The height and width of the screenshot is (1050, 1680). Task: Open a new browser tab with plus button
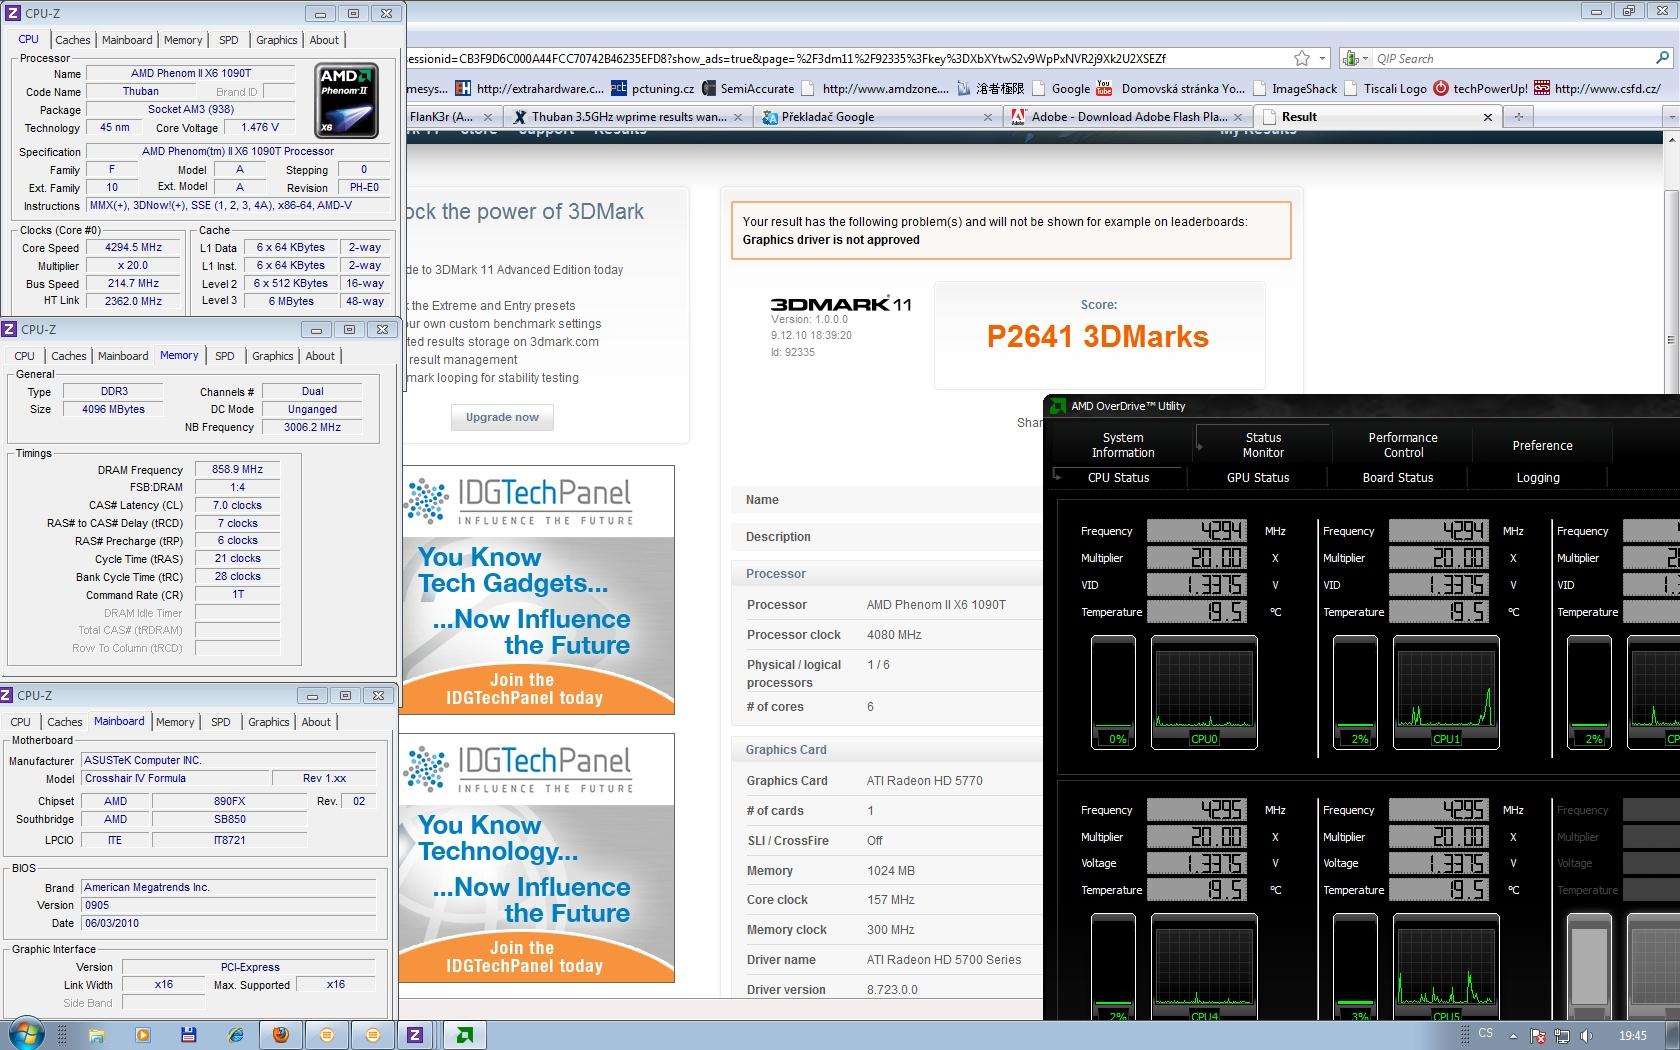1518,117
